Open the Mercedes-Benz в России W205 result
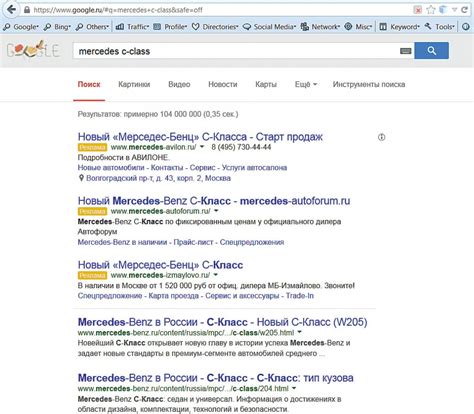474x414 pixels. pyautogui.click(x=223, y=322)
